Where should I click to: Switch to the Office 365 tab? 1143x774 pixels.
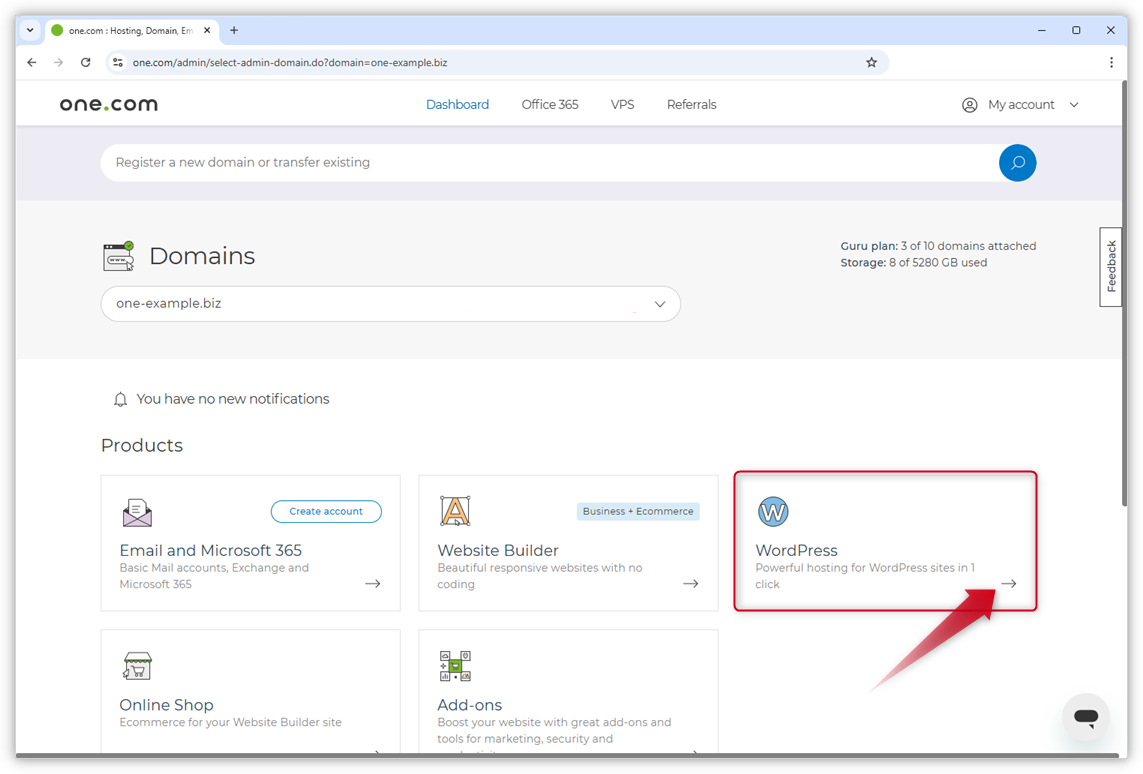(549, 104)
